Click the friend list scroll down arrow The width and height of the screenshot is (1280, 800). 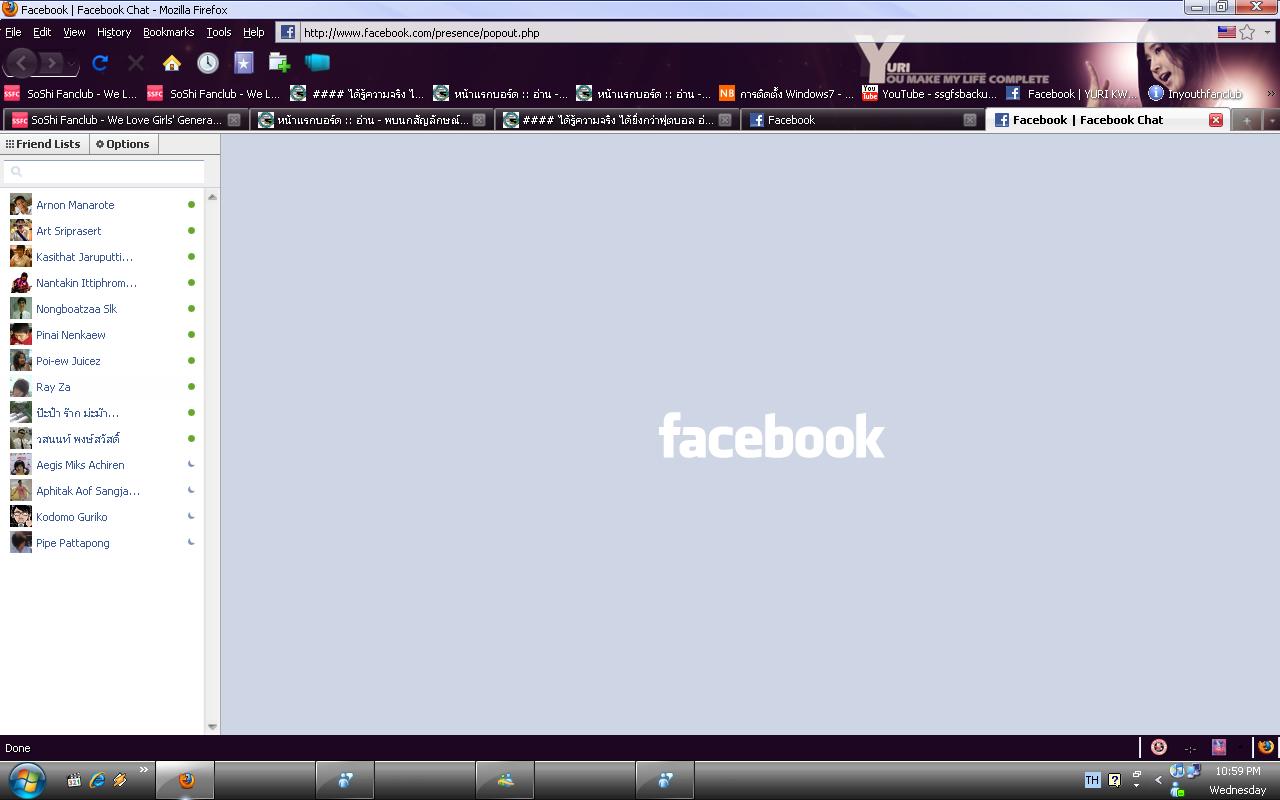pyautogui.click(x=212, y=727)
